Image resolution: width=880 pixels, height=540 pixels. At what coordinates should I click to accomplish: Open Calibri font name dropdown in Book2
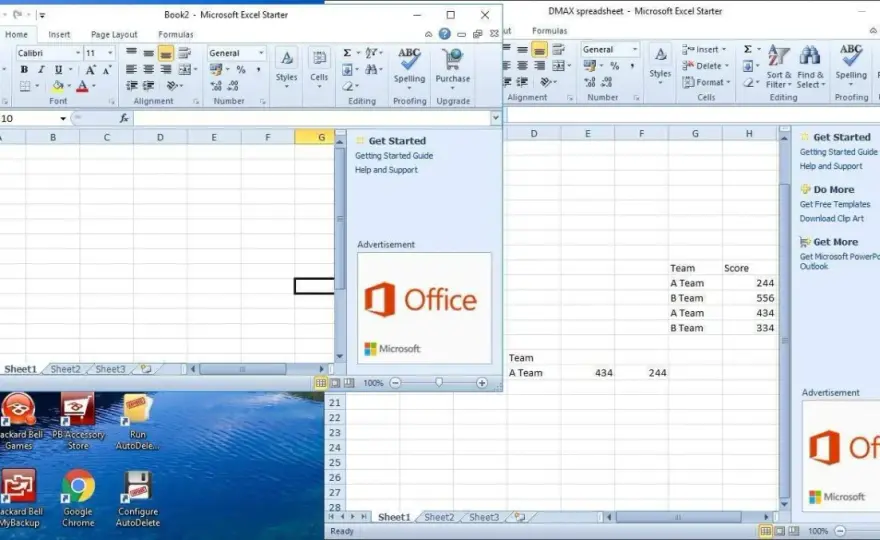[x=78, y=53]
